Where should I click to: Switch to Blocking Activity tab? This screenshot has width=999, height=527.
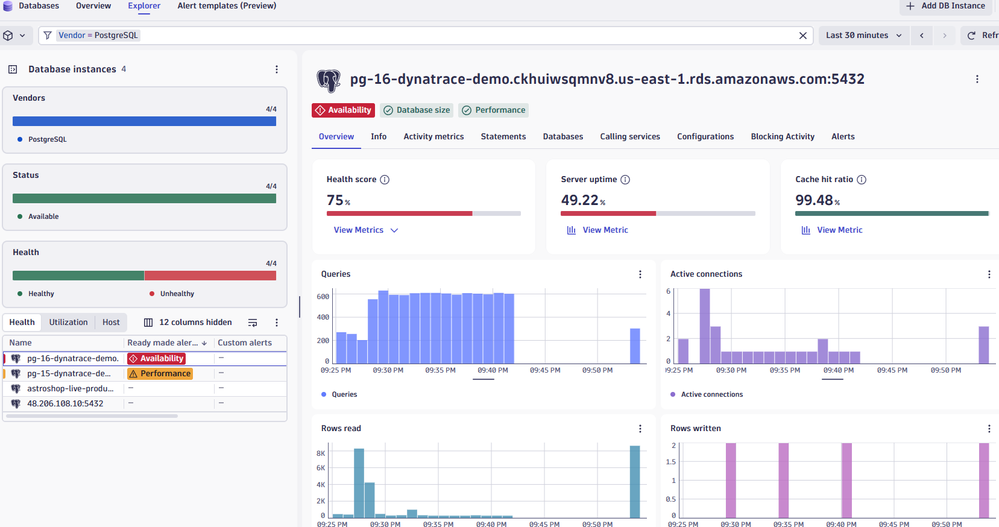[x=782, y=136]
